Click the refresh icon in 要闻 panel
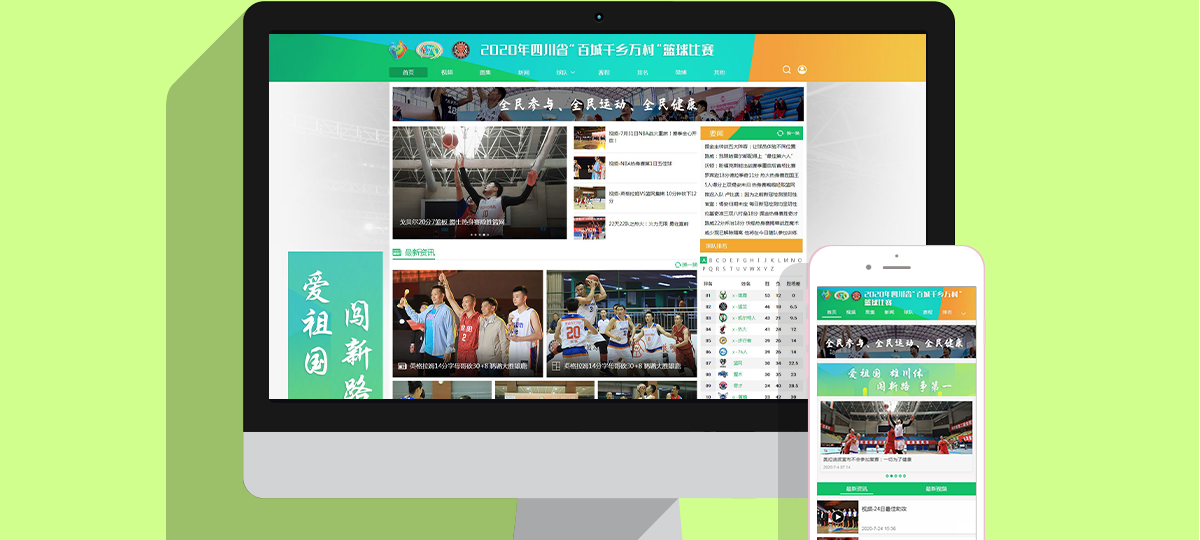 [x=781, y=133]
